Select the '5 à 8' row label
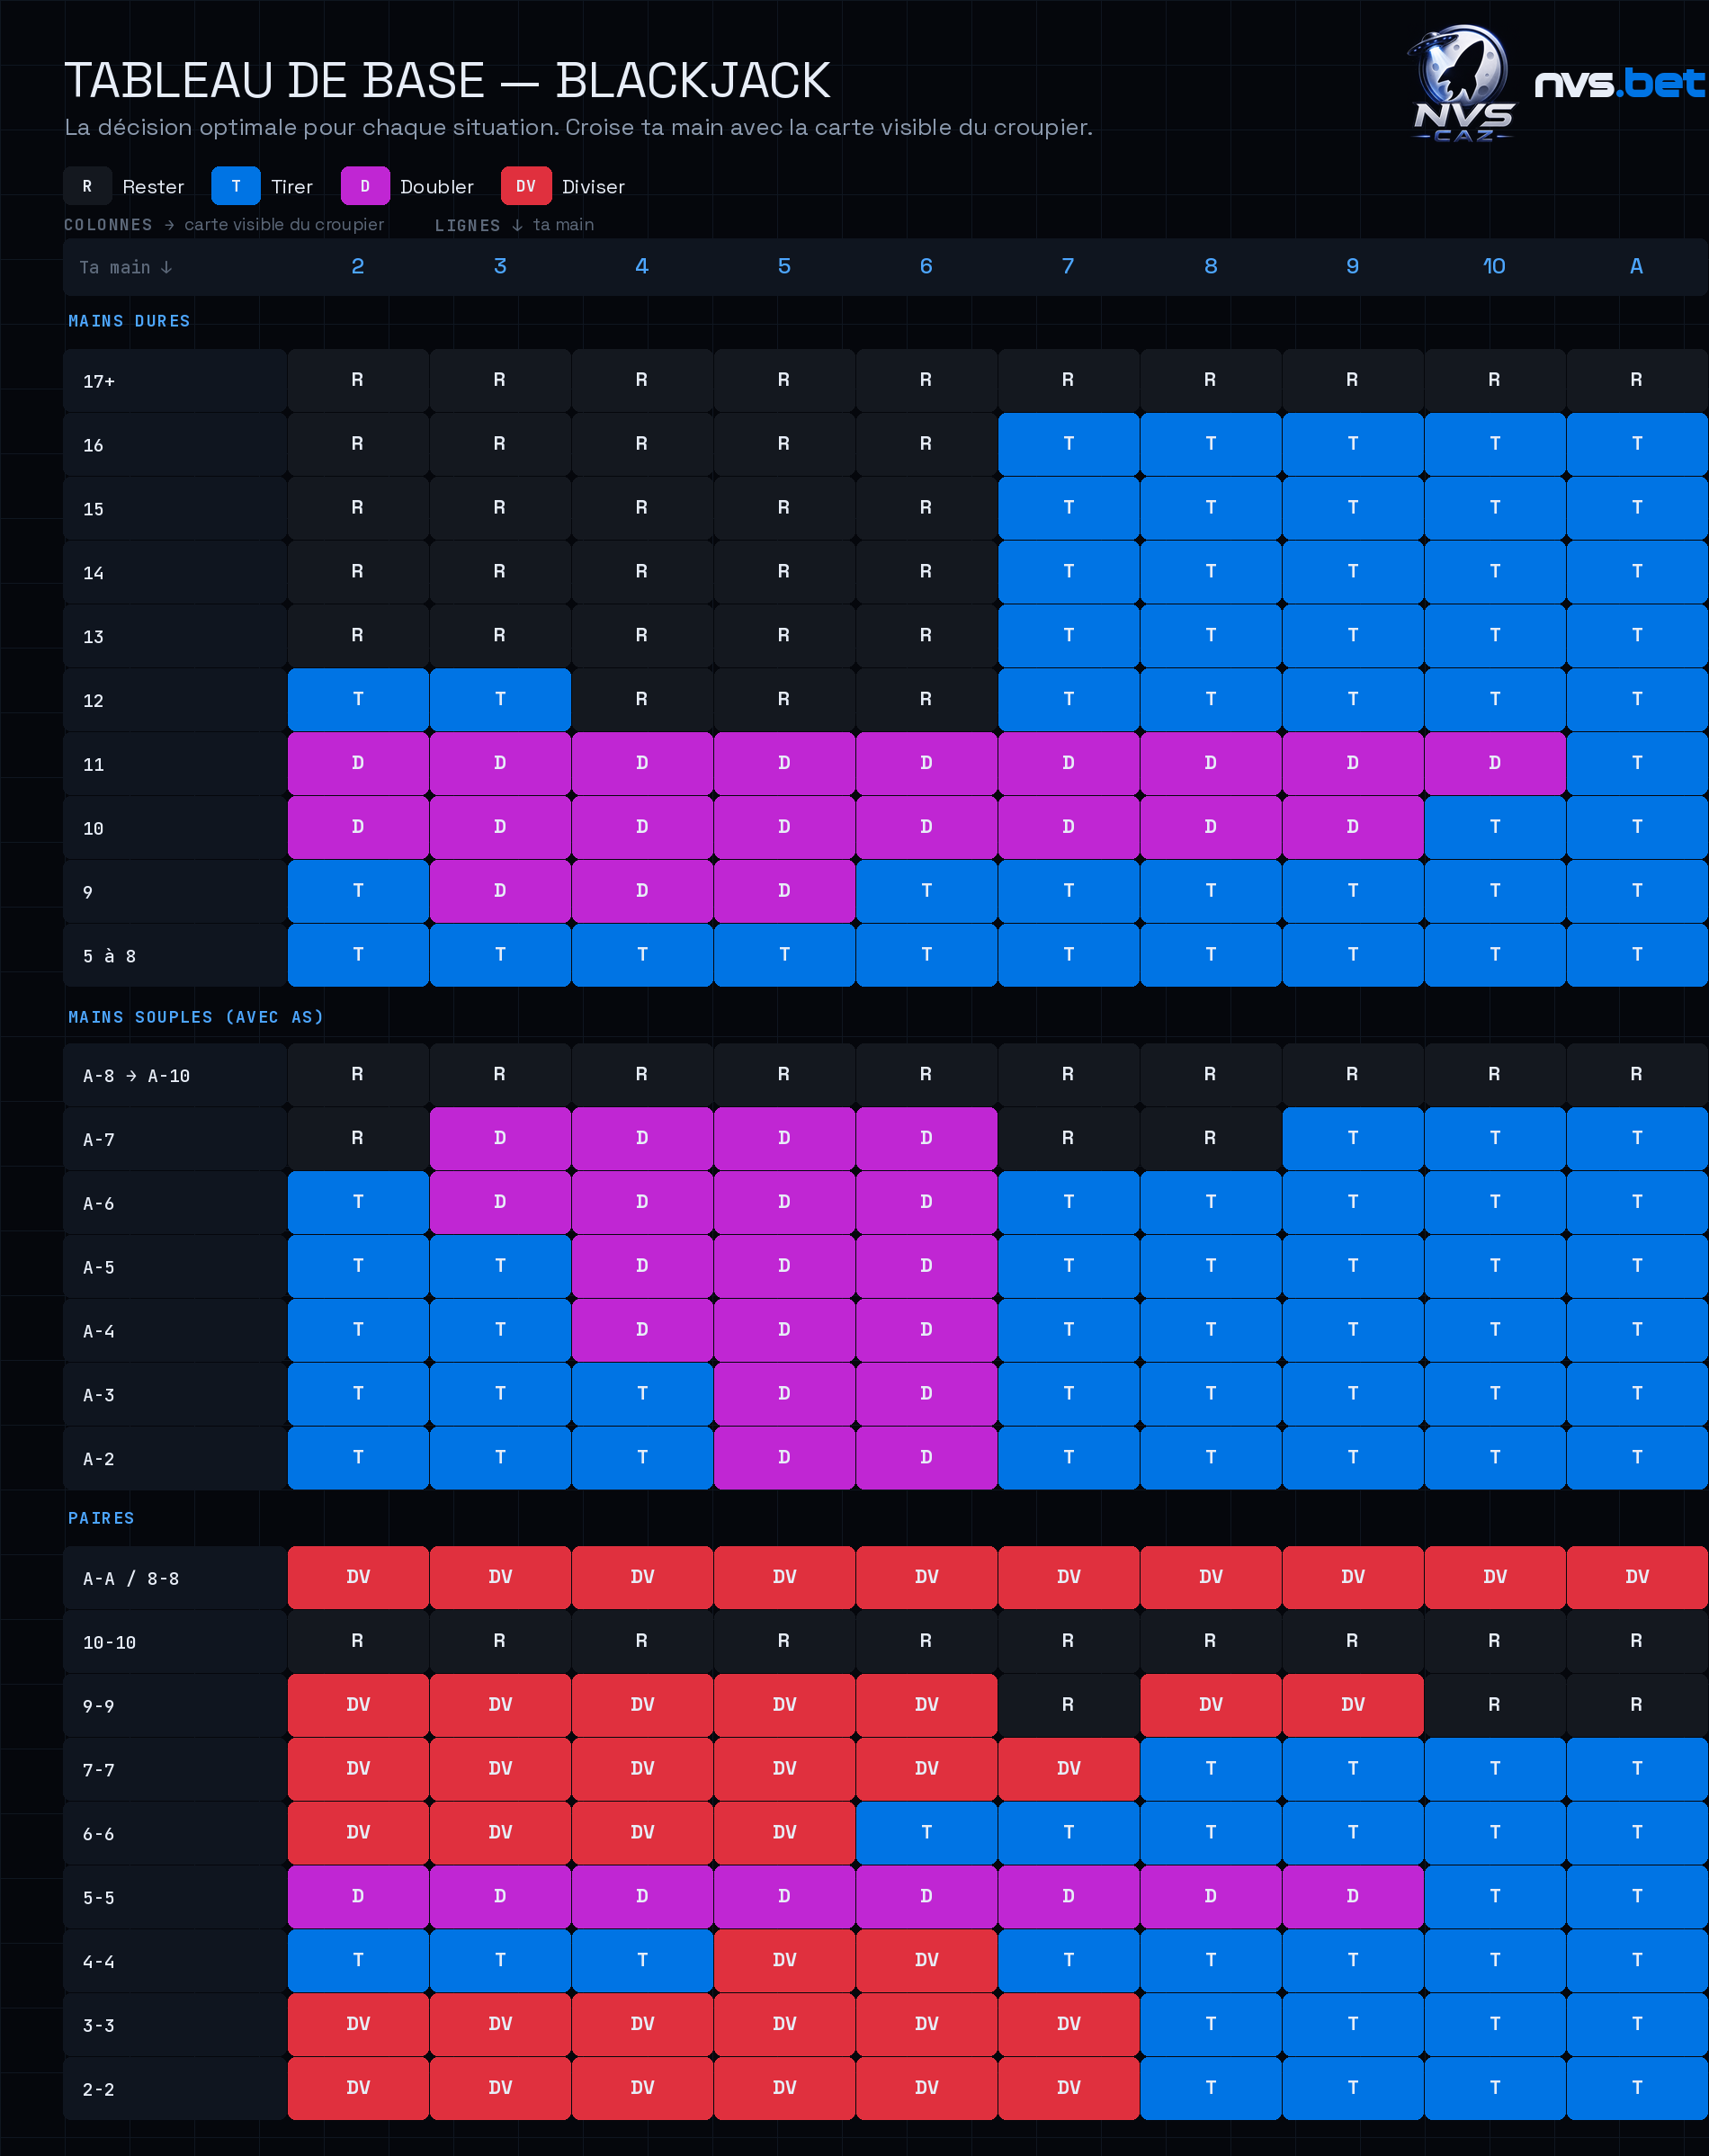The width and height of the screenshot is (1709, 2156). pos(175,956)
